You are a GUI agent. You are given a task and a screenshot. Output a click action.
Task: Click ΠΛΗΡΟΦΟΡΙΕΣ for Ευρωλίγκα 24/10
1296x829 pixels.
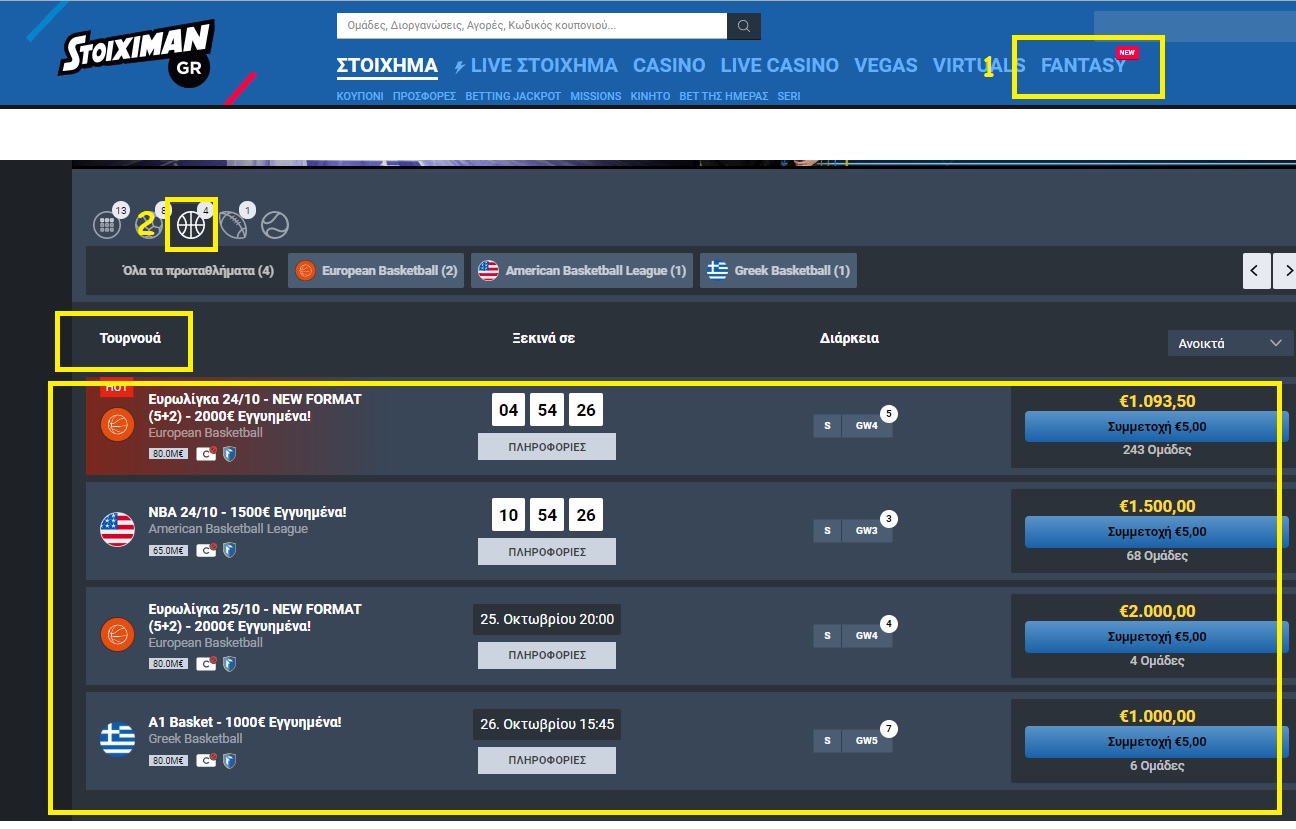pos(547,446)
